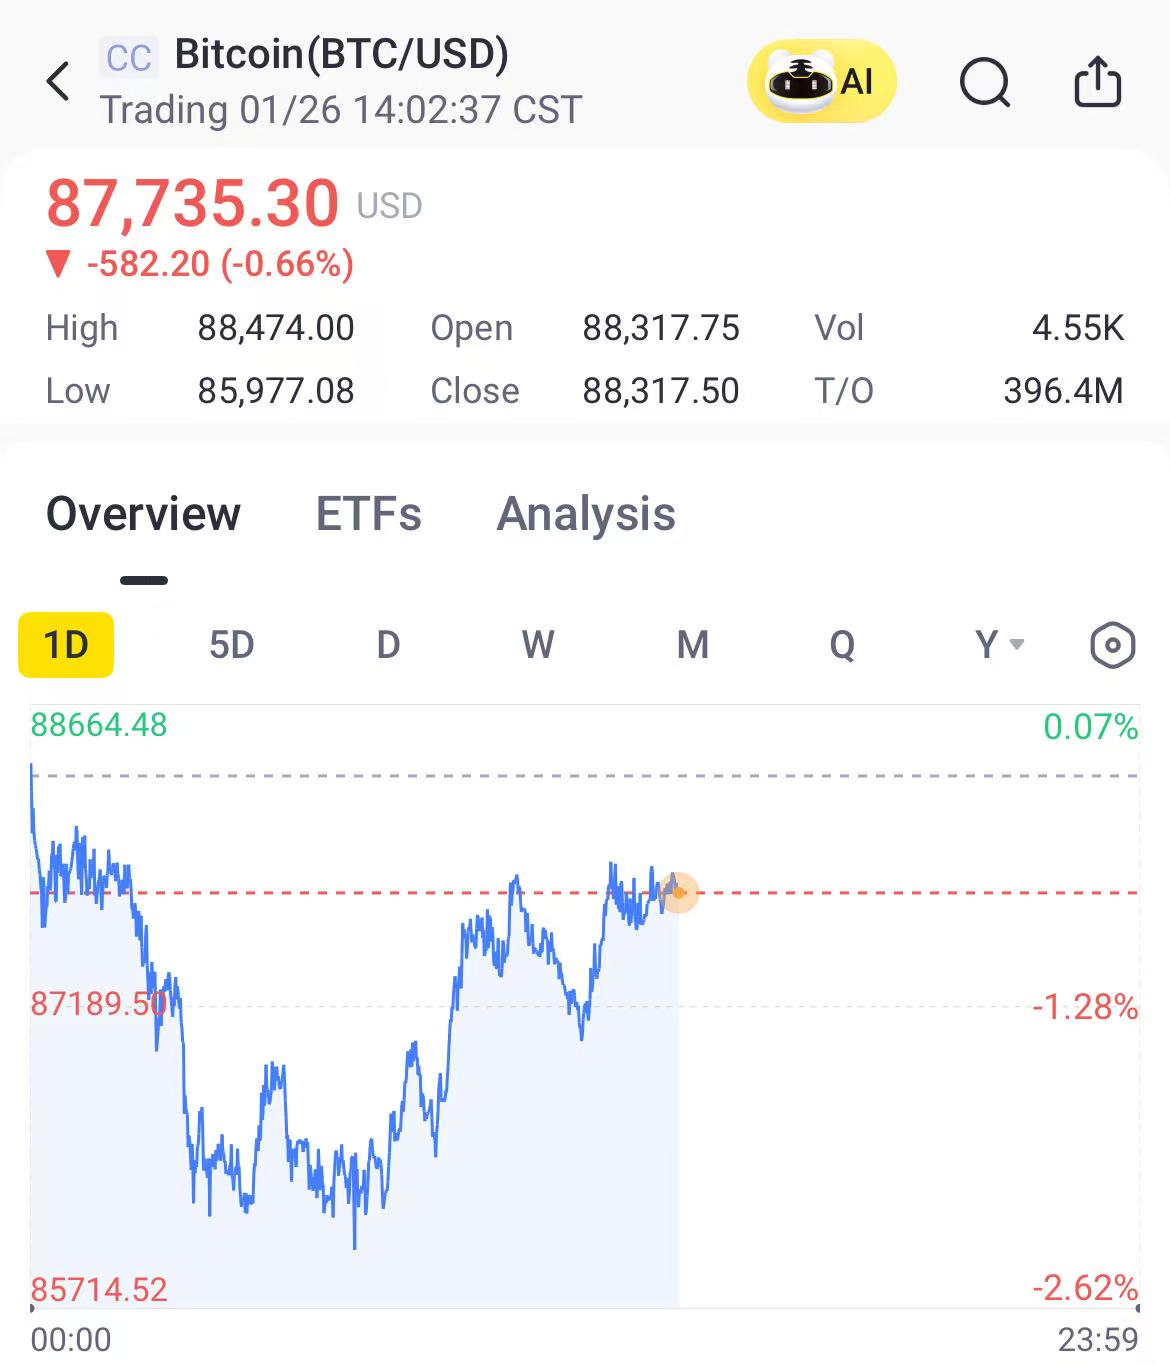
Task: Switch chart to monthly M interval
Action: 692,645
